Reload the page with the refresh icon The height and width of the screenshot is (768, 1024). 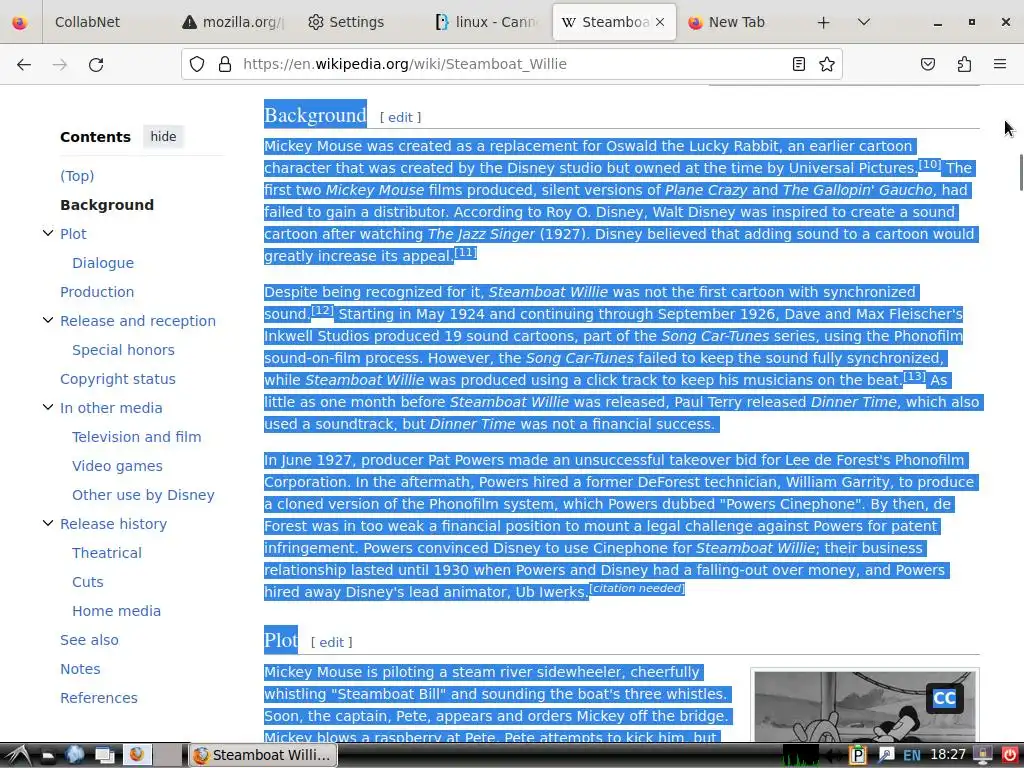[x=96, y=64]
